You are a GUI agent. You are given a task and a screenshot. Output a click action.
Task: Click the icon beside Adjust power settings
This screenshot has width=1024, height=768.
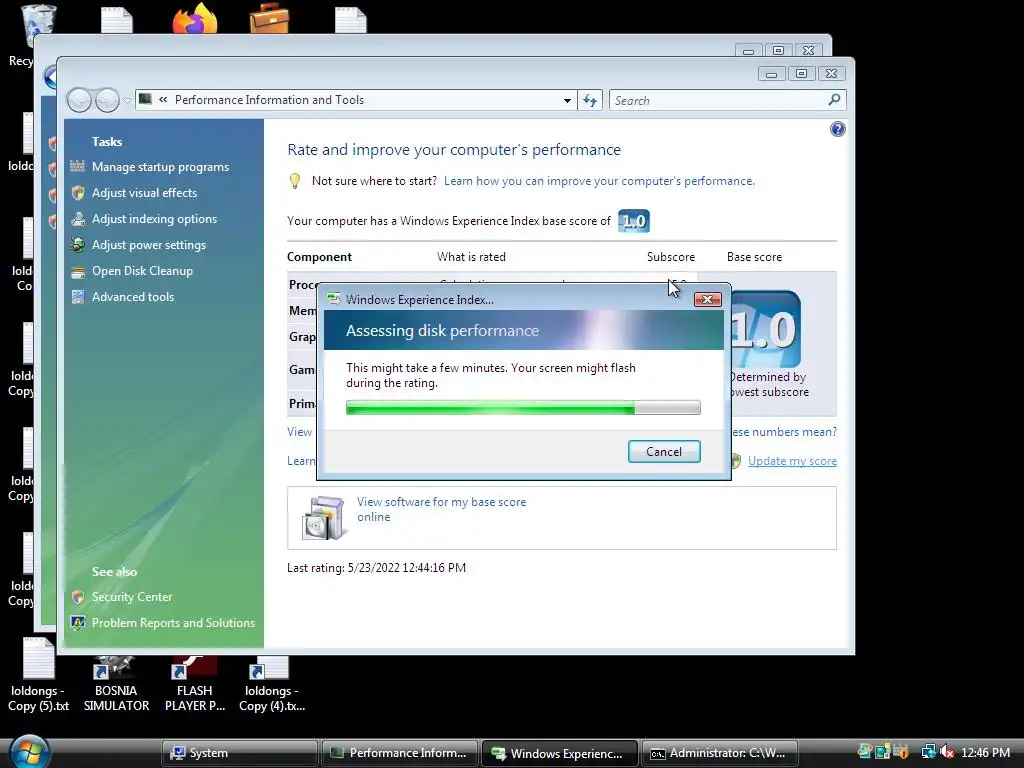[78, 245]
